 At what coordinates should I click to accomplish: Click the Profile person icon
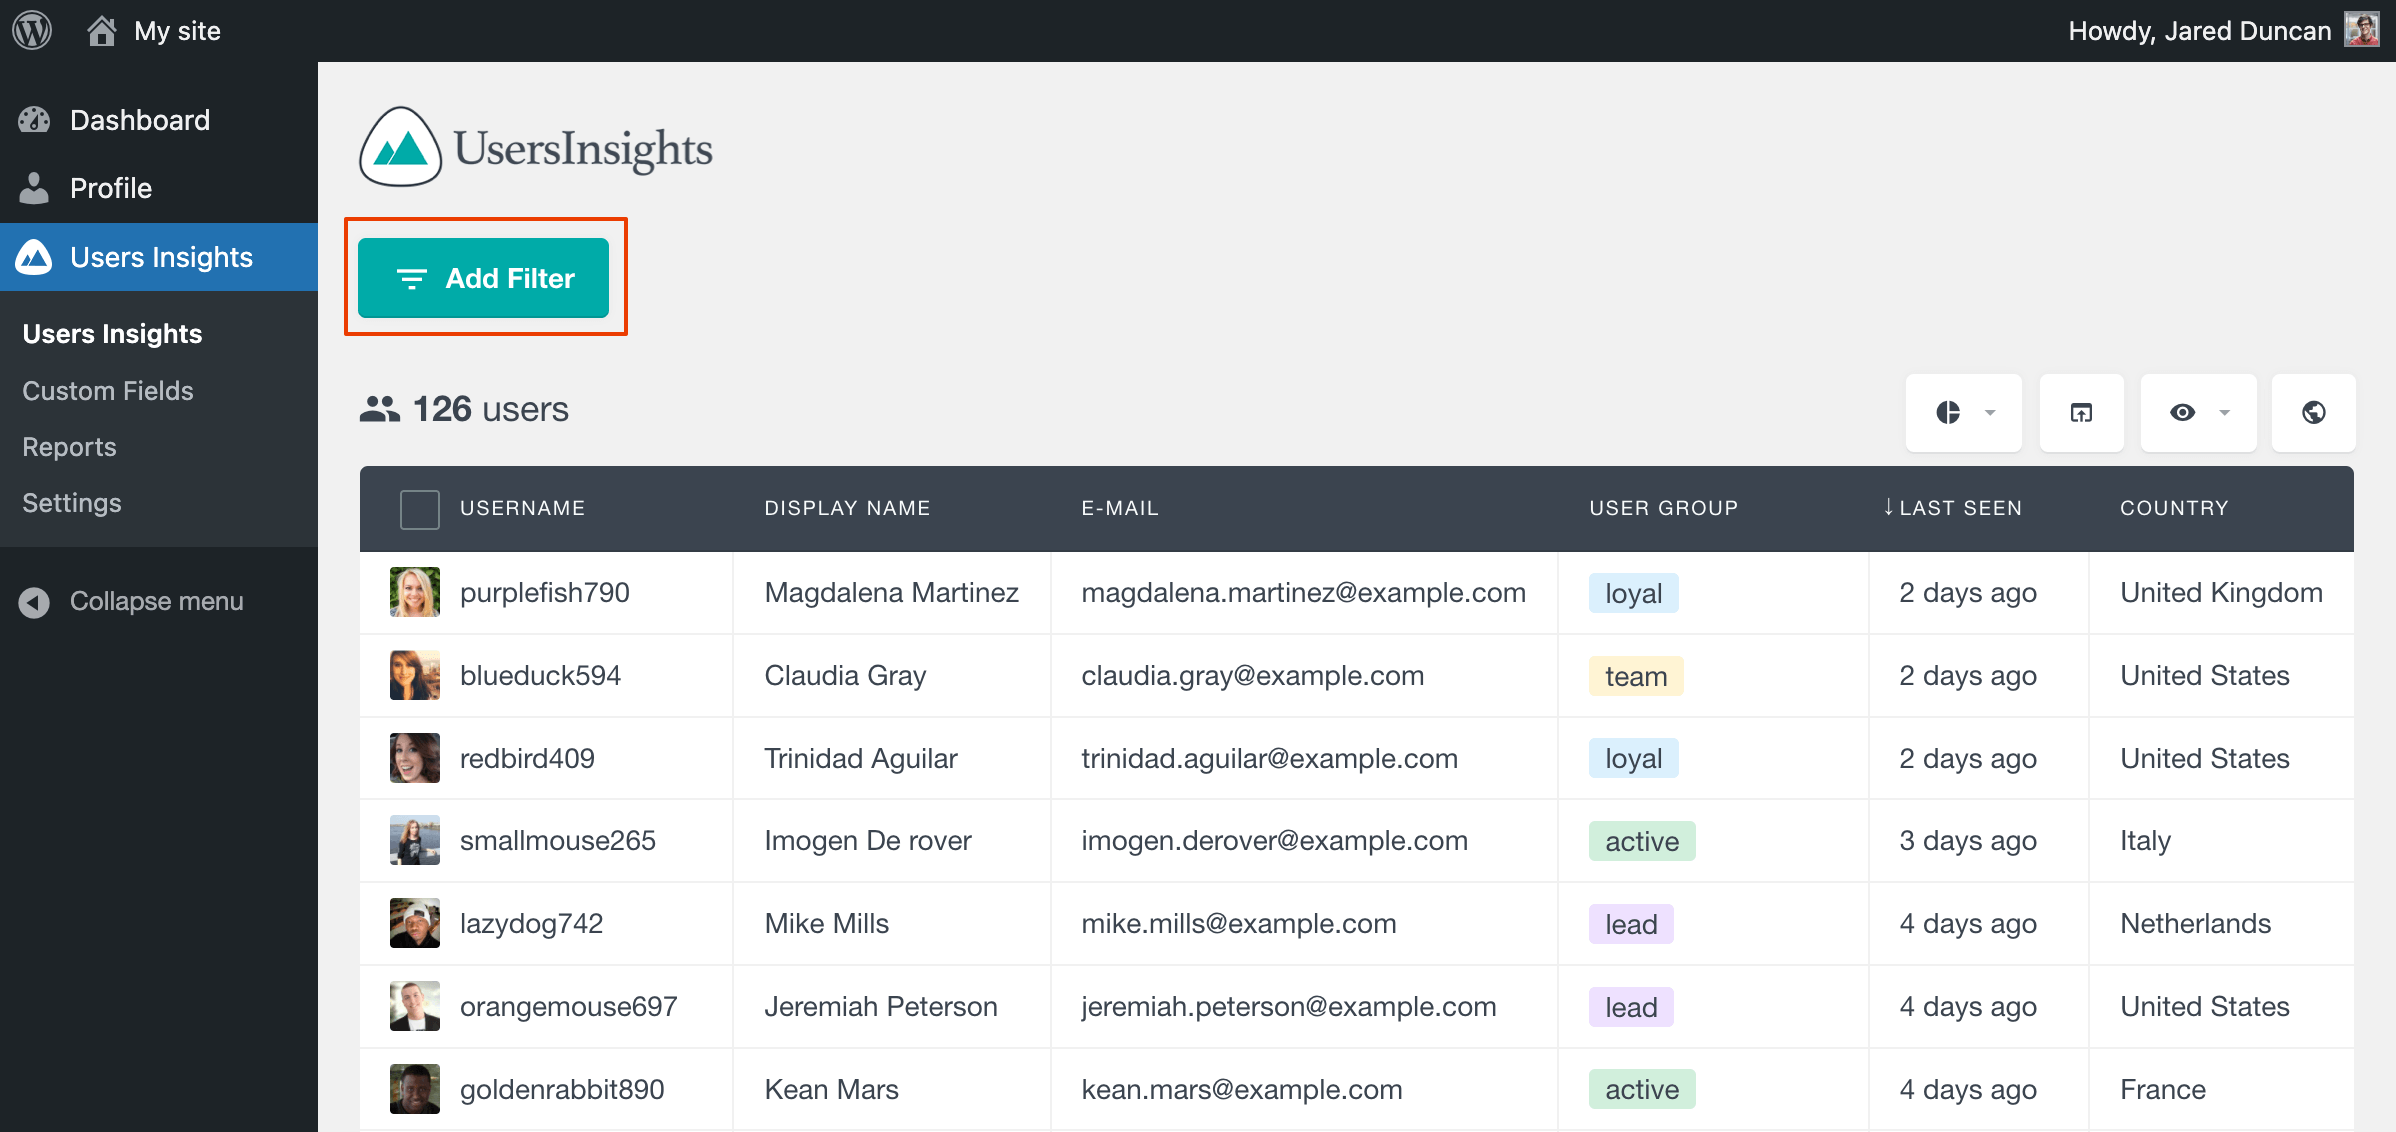[x=34, y=188]
